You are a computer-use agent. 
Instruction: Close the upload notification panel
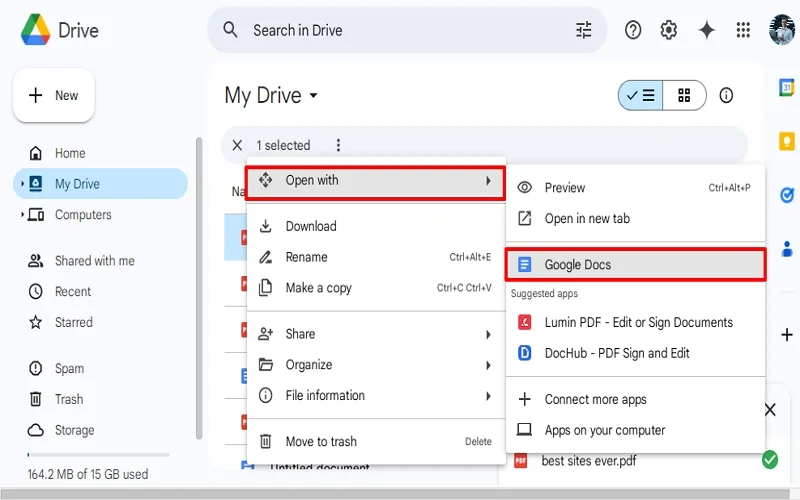(x=770, y=410)
